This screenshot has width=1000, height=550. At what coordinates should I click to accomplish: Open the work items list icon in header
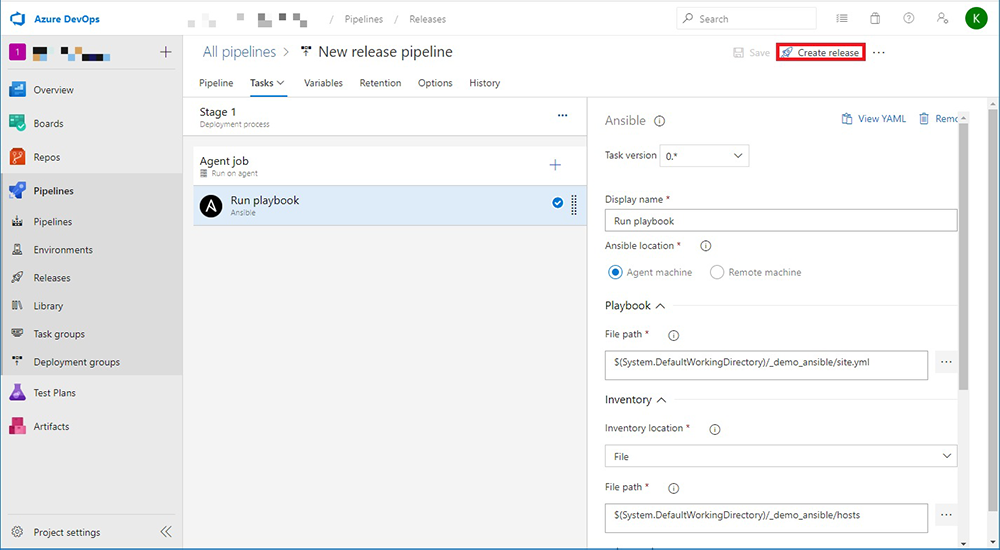click(842, 19)
